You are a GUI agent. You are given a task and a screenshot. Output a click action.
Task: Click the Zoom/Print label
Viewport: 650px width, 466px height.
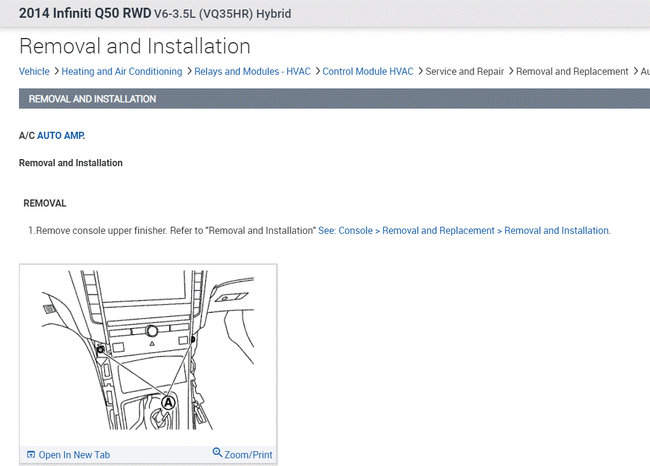click(x=248, y=455)
